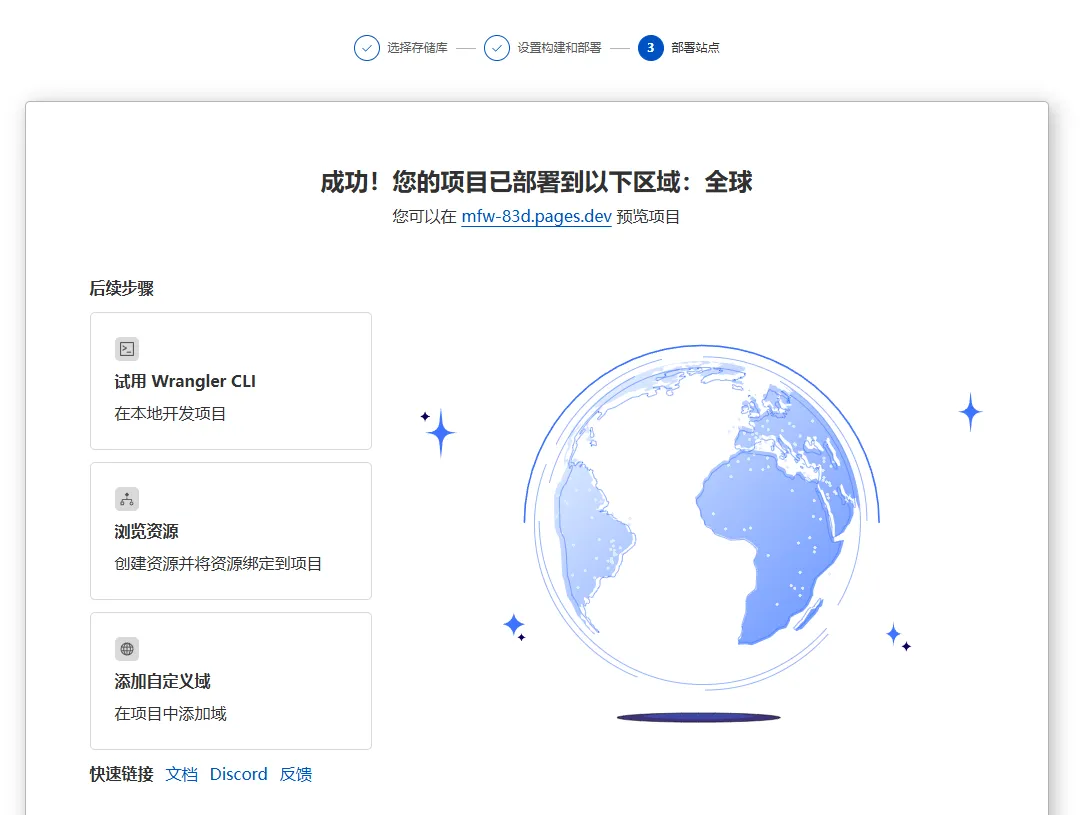Click the globe icon above 添加自定义域
The width and height of the screenshot is (1087, 815).
(127, 649)
